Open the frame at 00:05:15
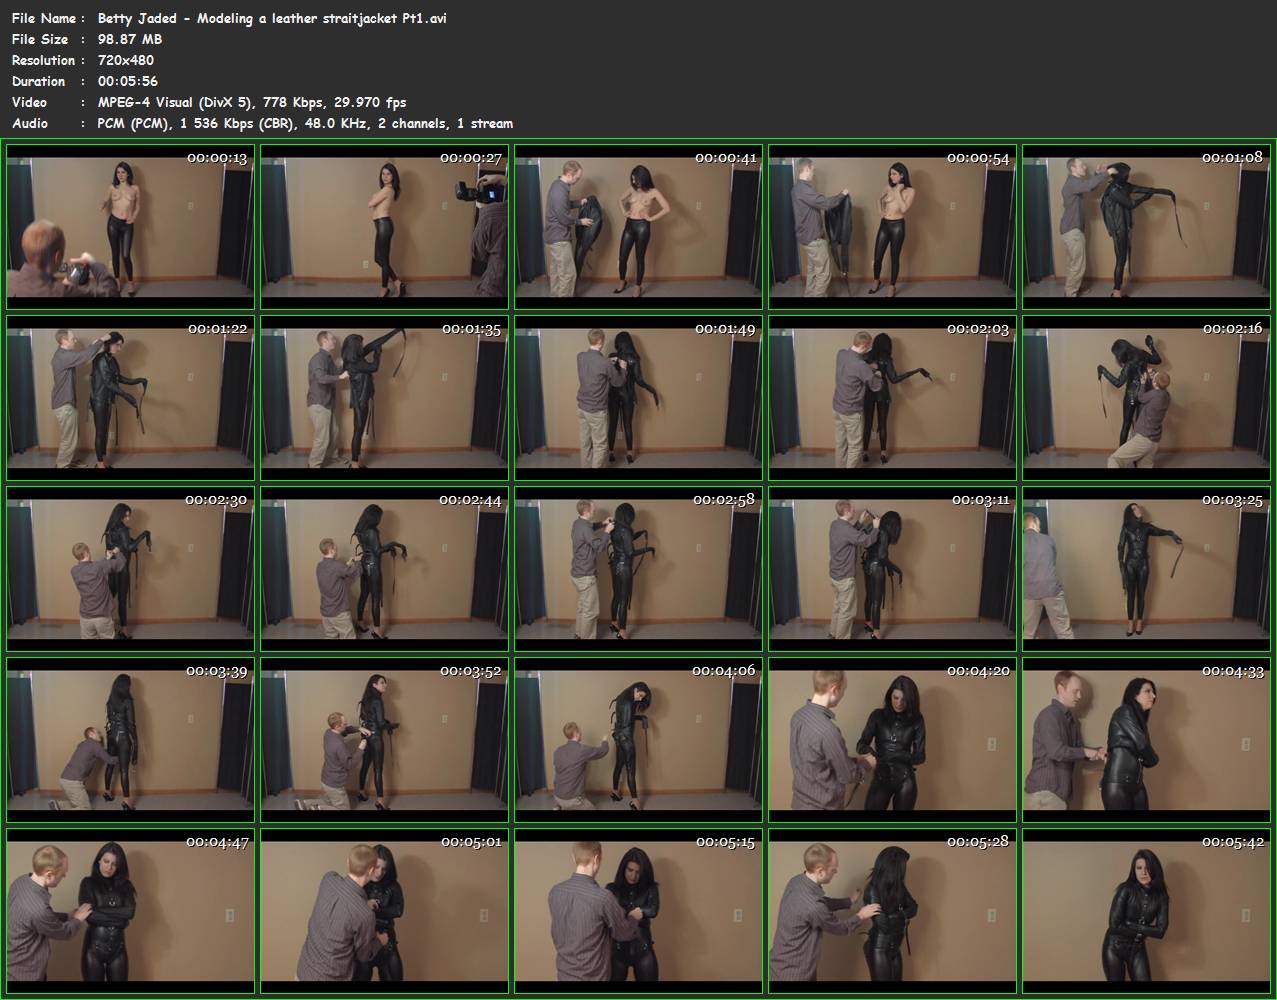This screenshot has width=1277, height=1000. tap(638, 910)
